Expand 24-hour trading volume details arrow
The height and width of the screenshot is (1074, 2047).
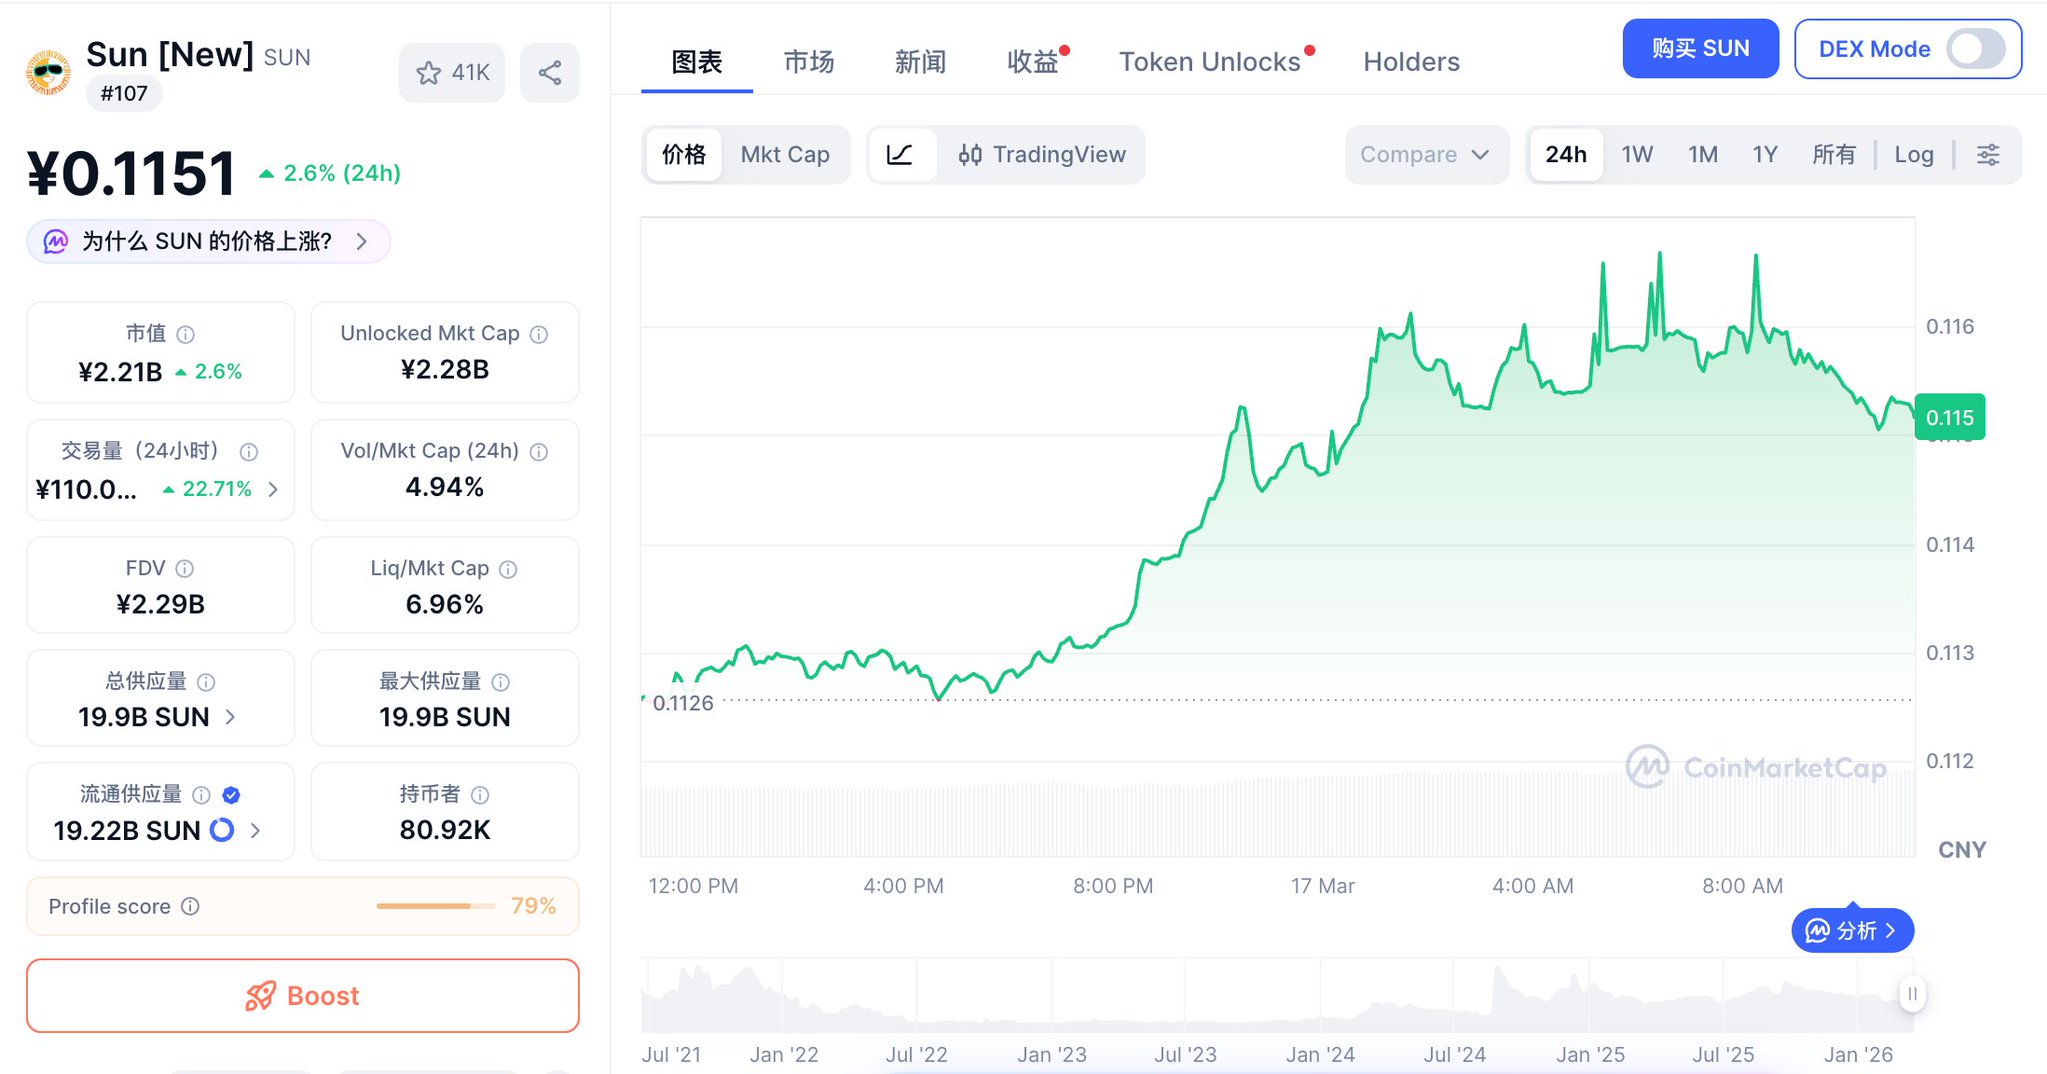pyautogui.click(x=273, y=489)
